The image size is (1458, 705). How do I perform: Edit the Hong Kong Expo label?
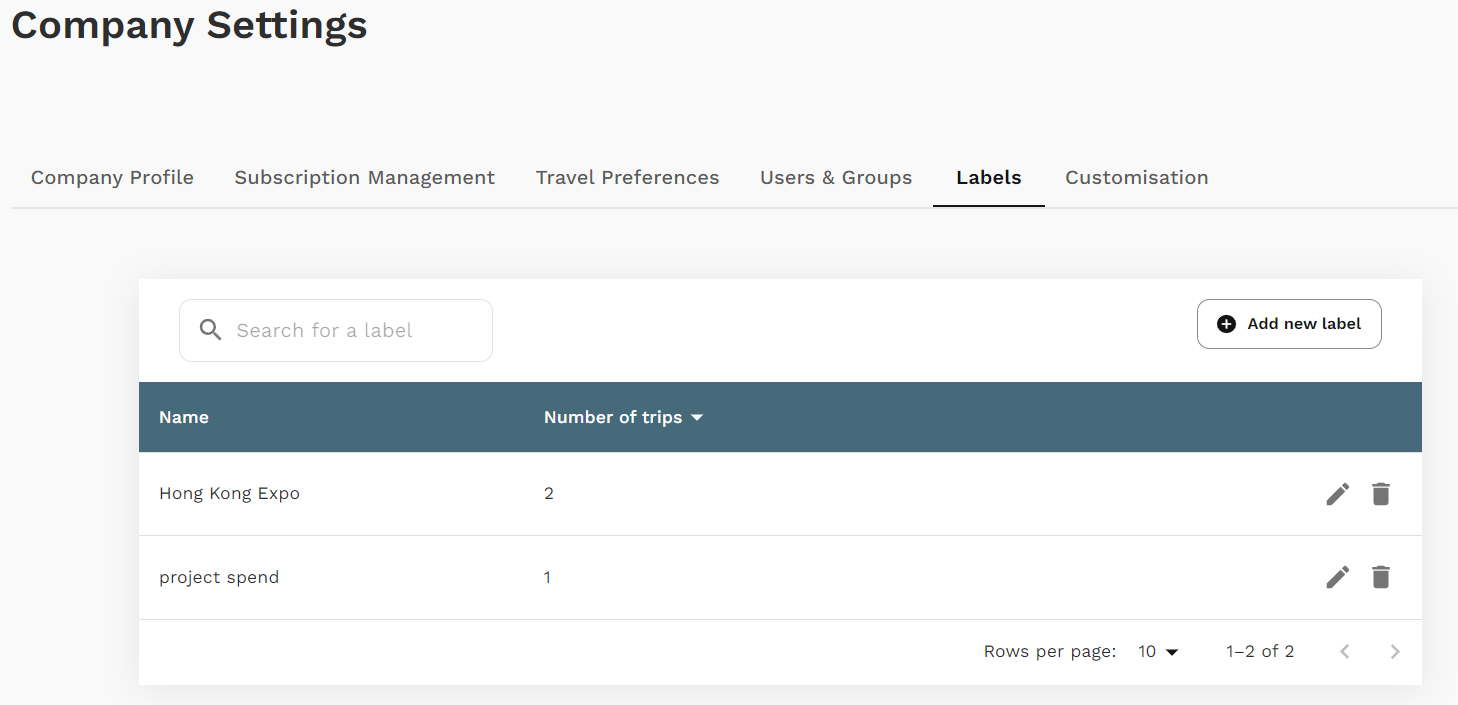pyautogui.click(x=1337, y=494)
